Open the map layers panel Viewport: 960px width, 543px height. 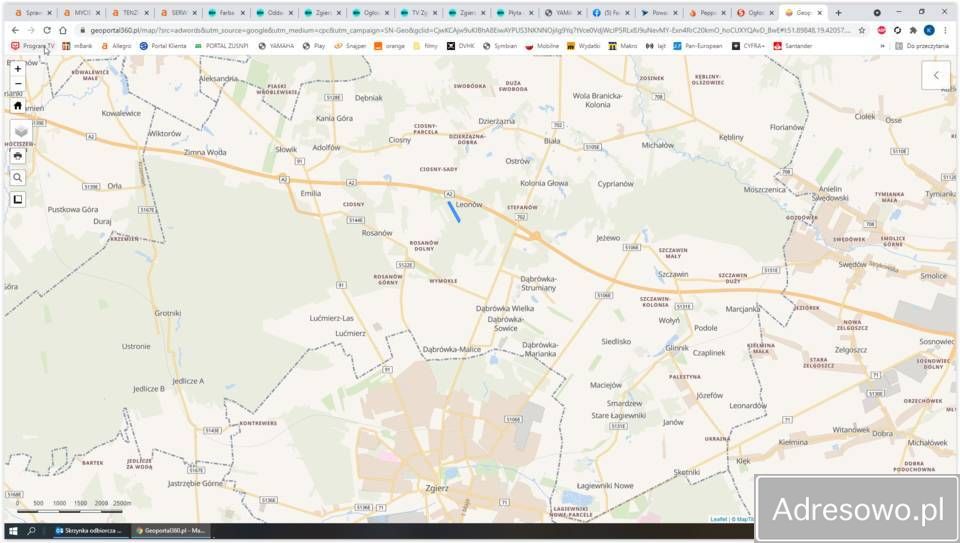pos(21,131)
